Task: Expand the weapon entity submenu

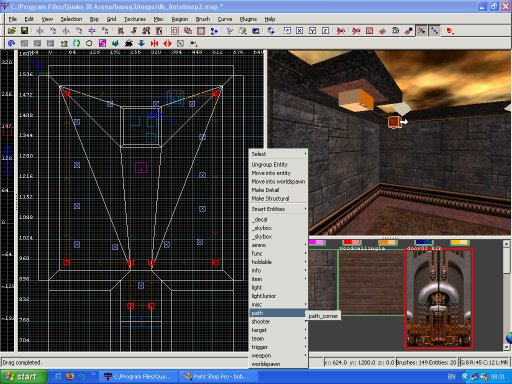Action: (278, 356)
